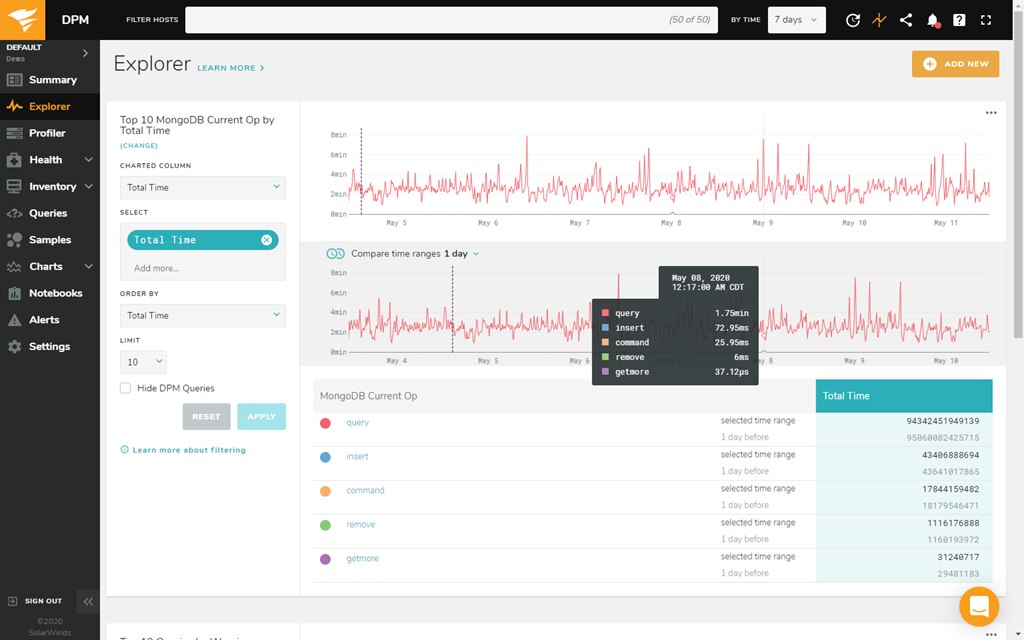The width and height of the screenshot is (1024, 640).
Task: Click the LEARN MORE link
Action: click(x=226, y=67)
